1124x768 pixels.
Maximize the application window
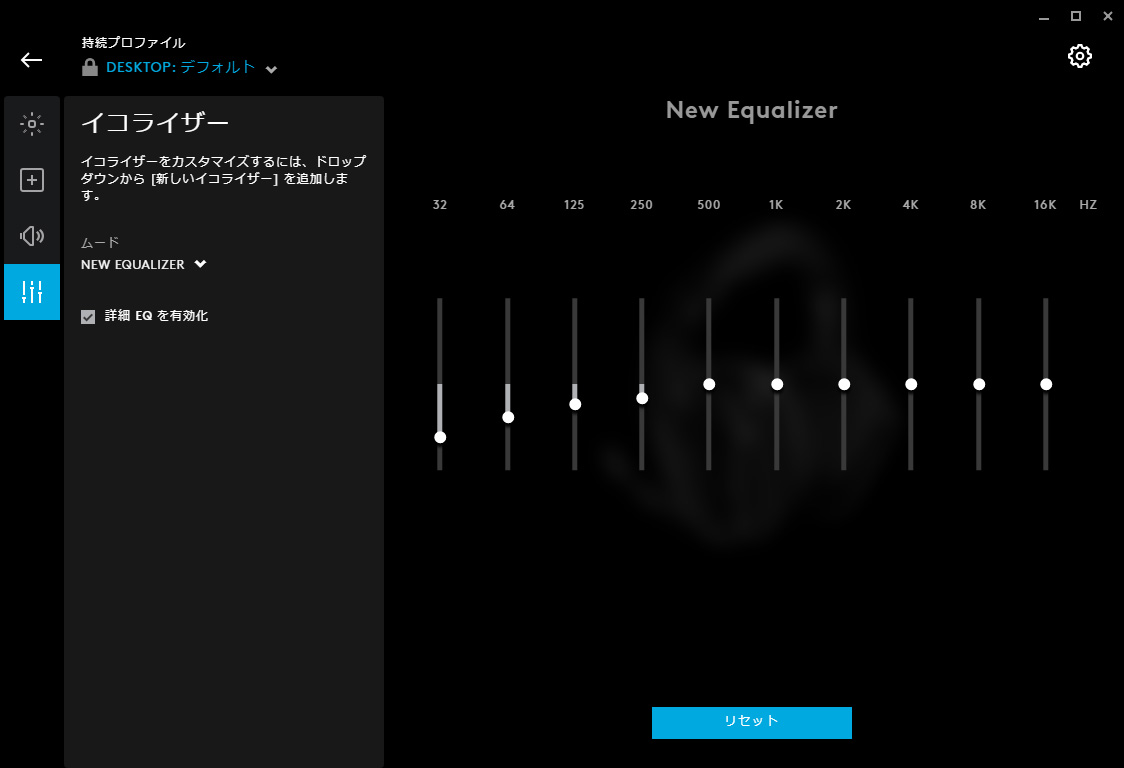[1076, 16]
